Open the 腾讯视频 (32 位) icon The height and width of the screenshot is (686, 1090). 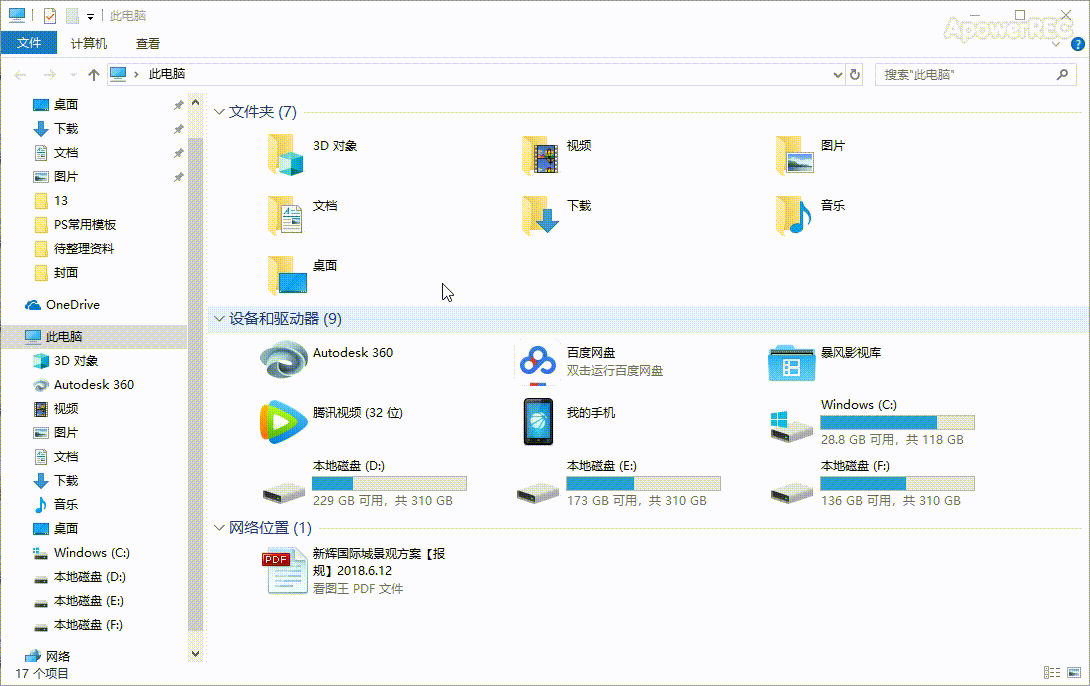[284, 421]
